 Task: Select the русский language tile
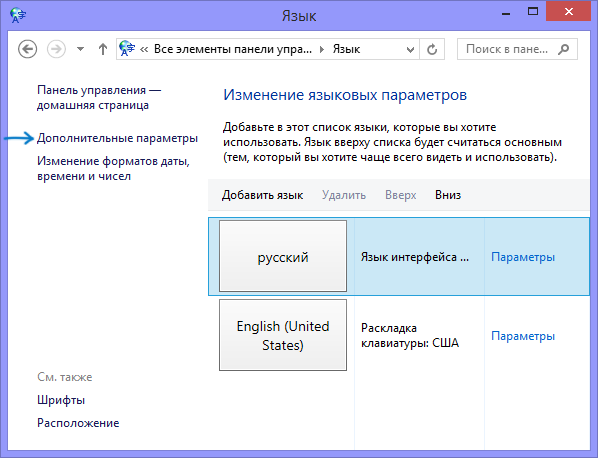(283, 256)
